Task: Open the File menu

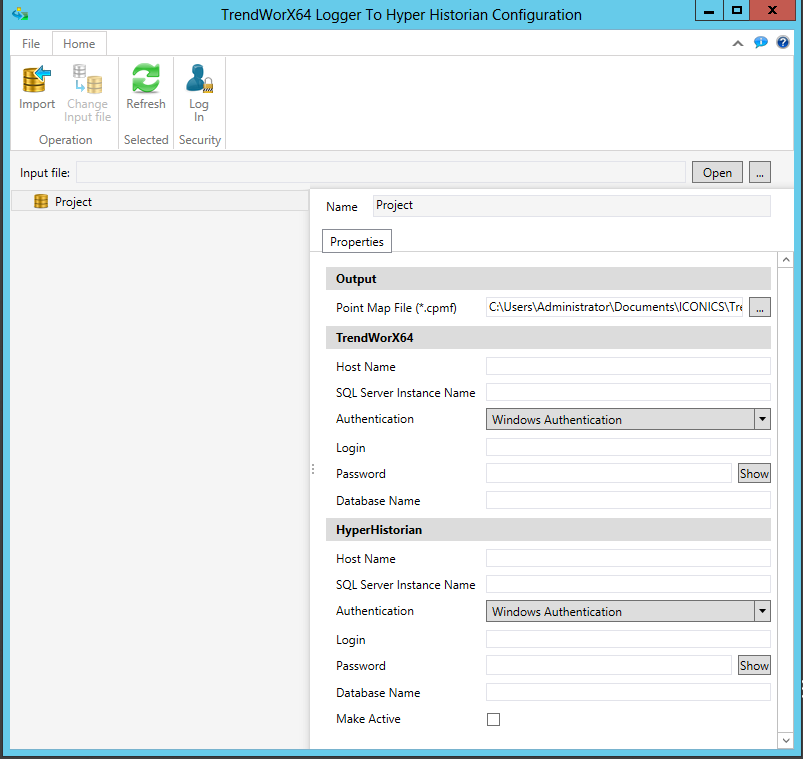Action: pyautogui.click(x=31, y=44)
